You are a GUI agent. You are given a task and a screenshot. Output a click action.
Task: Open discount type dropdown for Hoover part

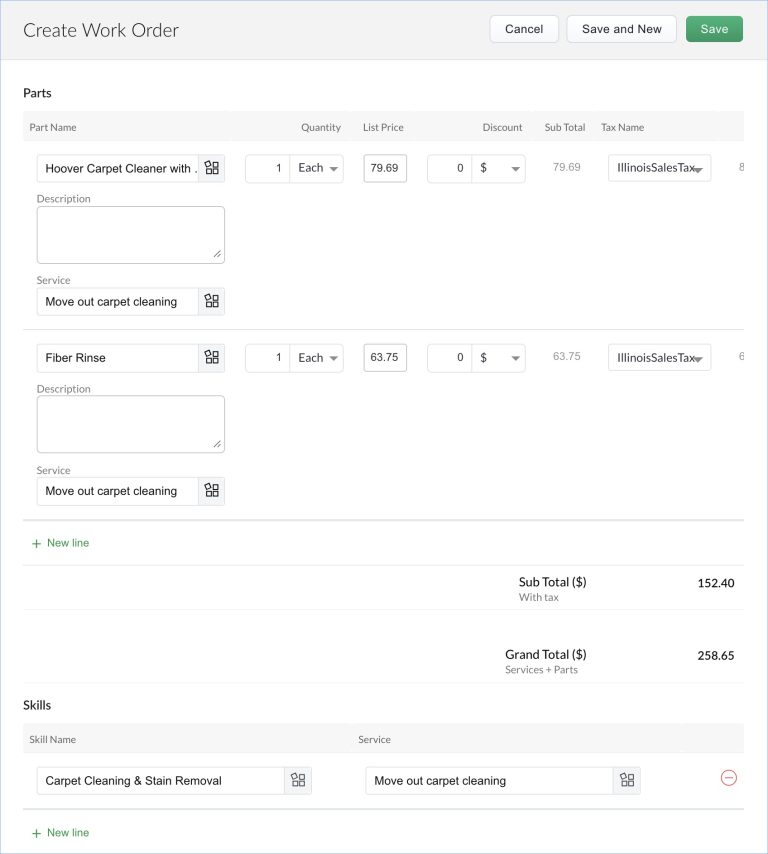(499, 168)
